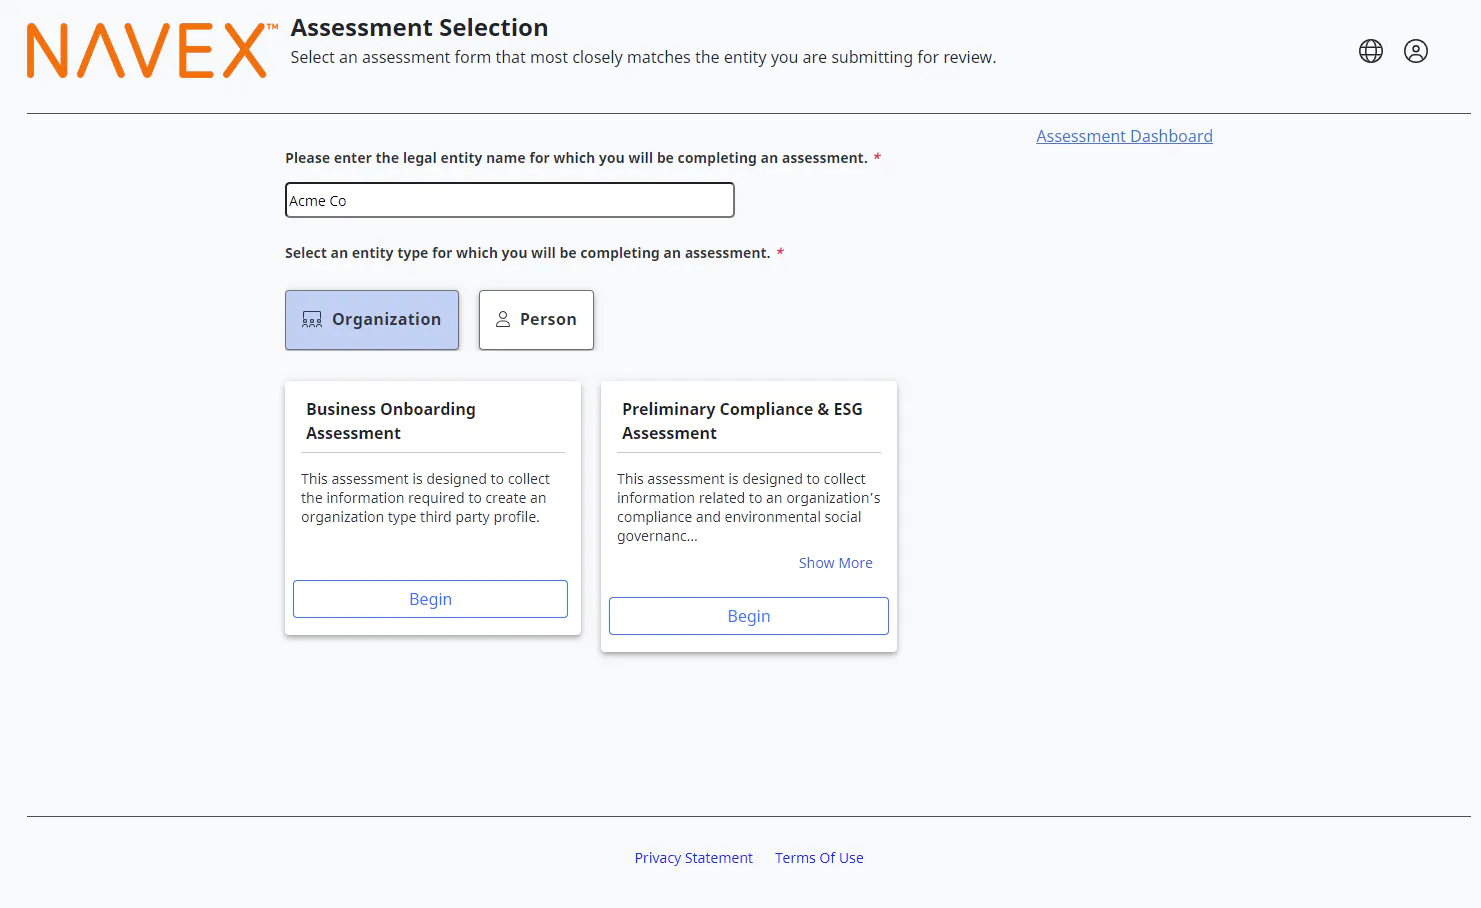Viewport: 1481px width, 908px height.
Task: Go to the Assessment Dashboard
Action: pyautogui.click(x=1124, y=136)
